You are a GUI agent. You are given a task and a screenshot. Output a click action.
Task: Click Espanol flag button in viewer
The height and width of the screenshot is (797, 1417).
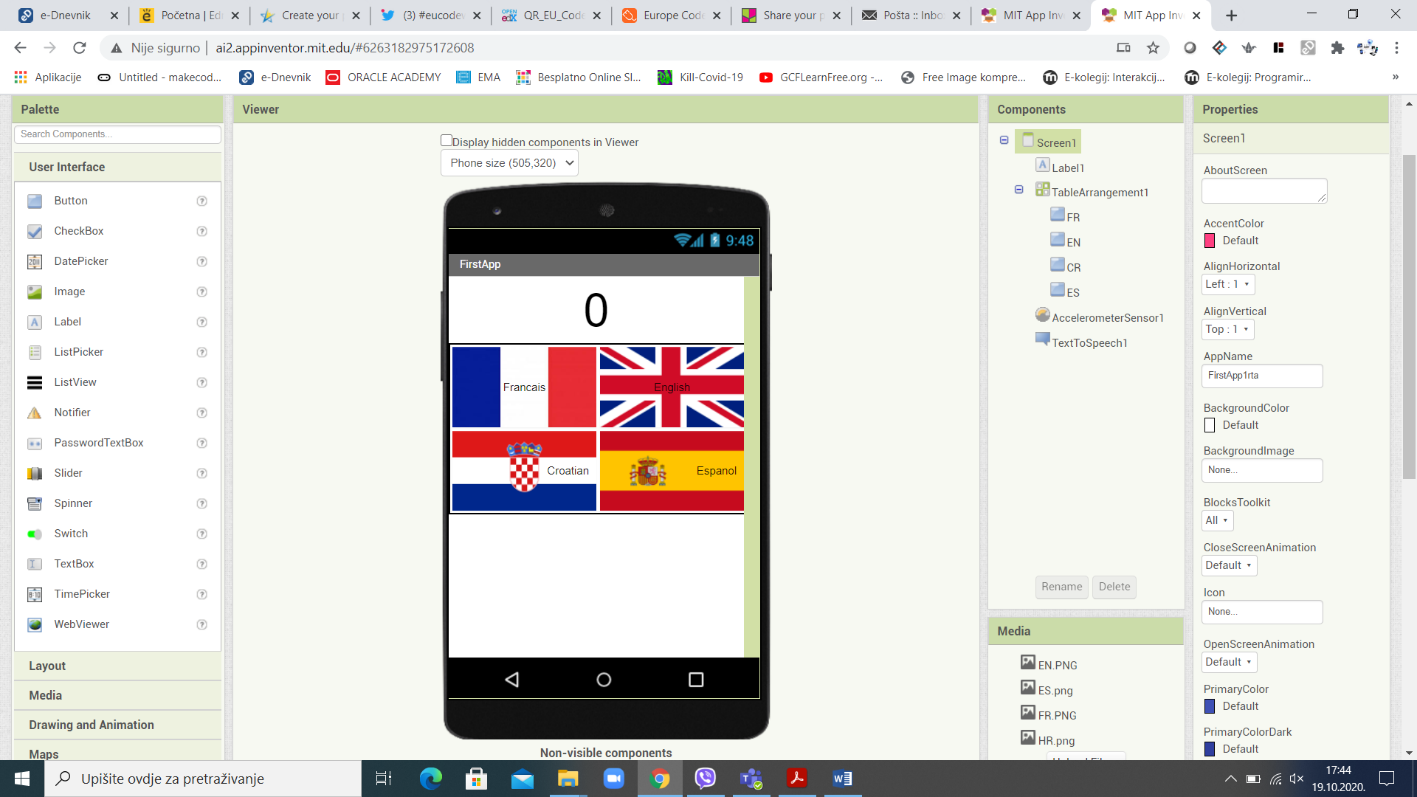672,471
